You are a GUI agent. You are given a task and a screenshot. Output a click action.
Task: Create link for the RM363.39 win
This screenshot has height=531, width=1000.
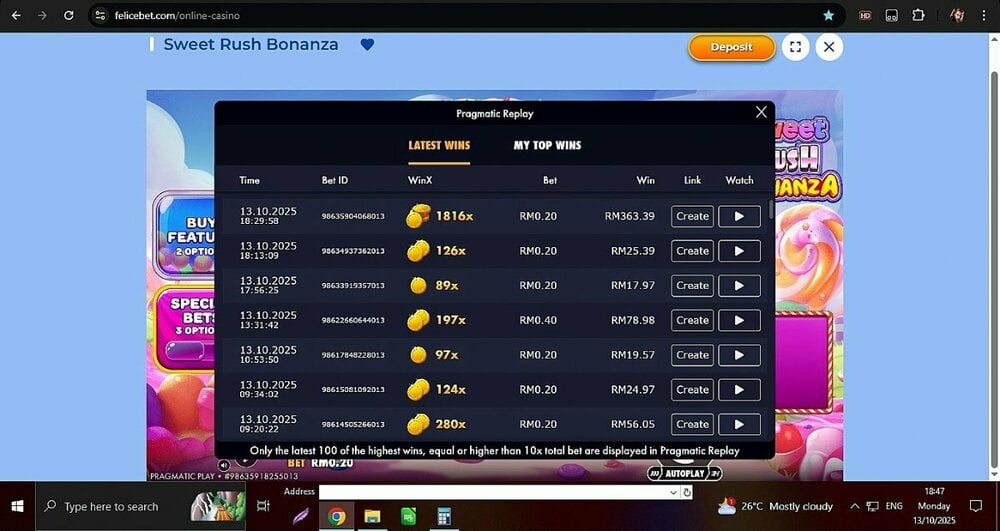pyautogui.click(x=692, y=216)
